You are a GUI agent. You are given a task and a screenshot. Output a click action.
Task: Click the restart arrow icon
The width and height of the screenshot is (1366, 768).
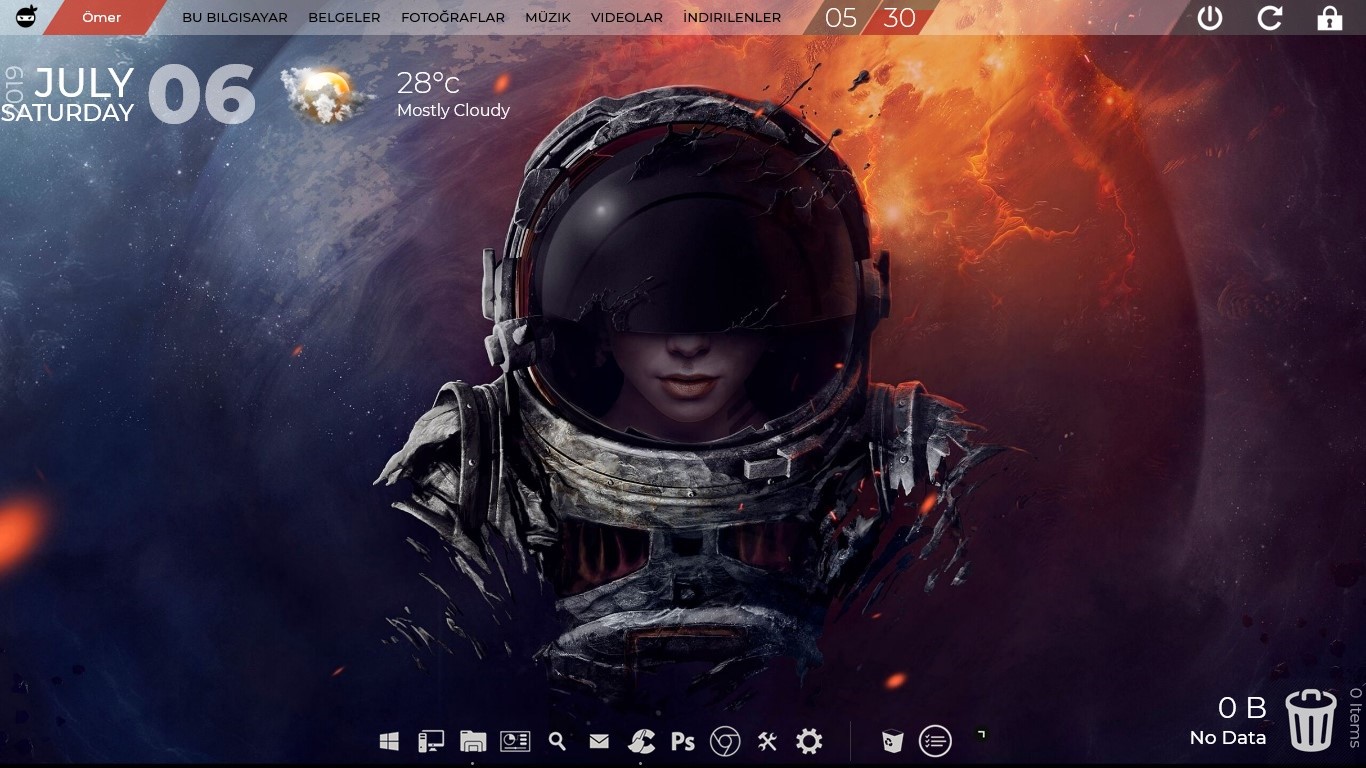click(x=1270, y=18)
